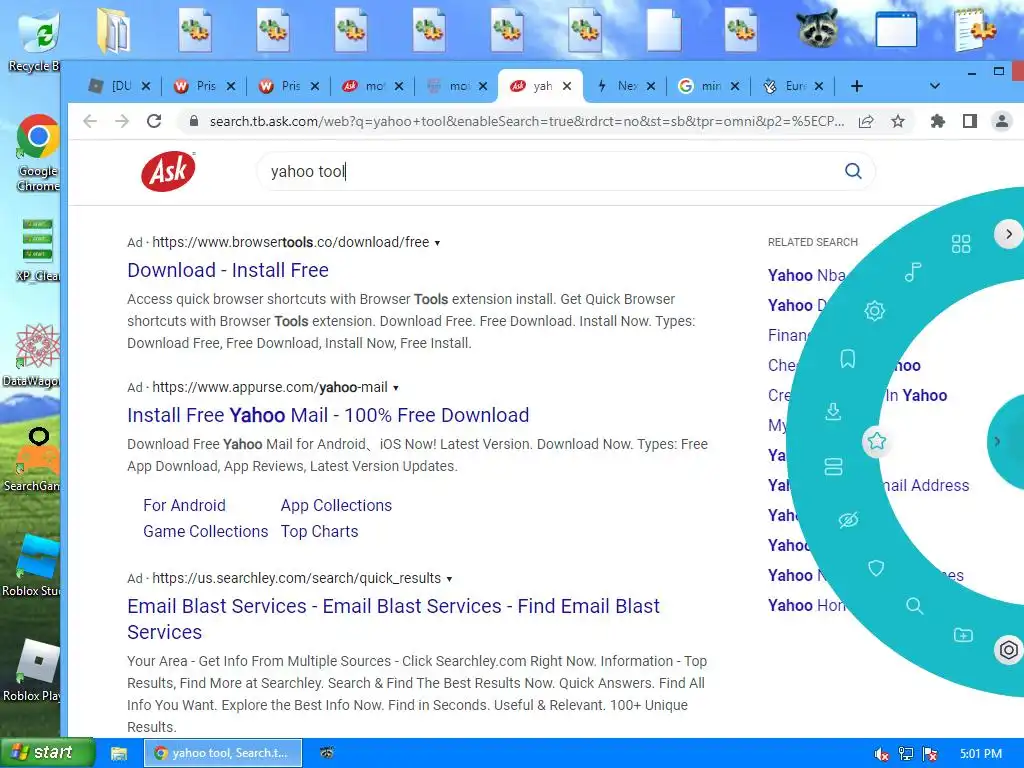Image resolution: width=1024 pixels, height=768 pixels.
Task: Share this page via address bar icon
Action: 866,121
